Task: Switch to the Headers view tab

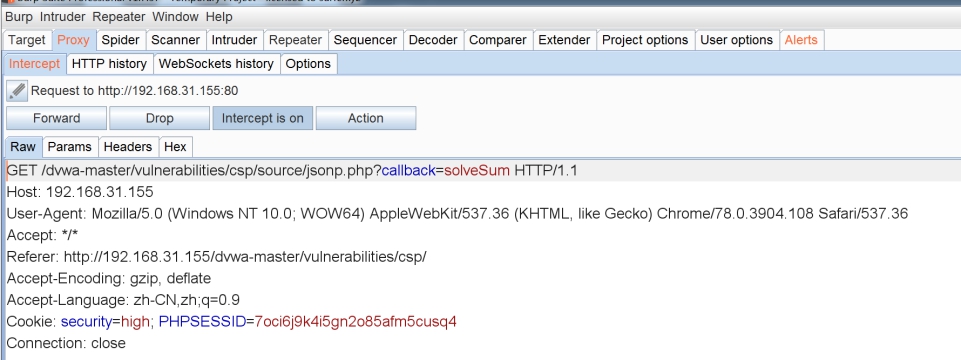Action: pyautogui.click(x=127, y=147)
